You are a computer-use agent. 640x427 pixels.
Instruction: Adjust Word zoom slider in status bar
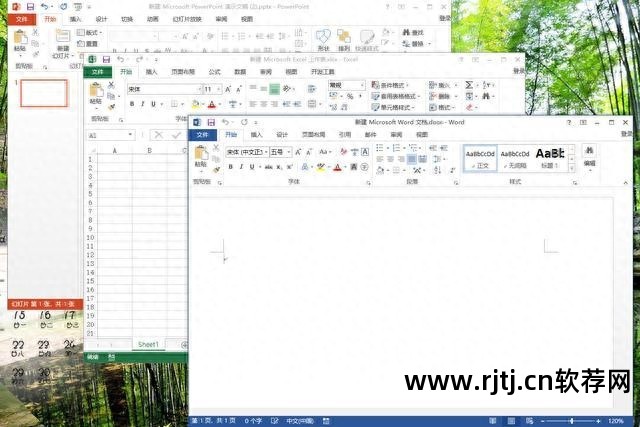click(x=572, y=421)
